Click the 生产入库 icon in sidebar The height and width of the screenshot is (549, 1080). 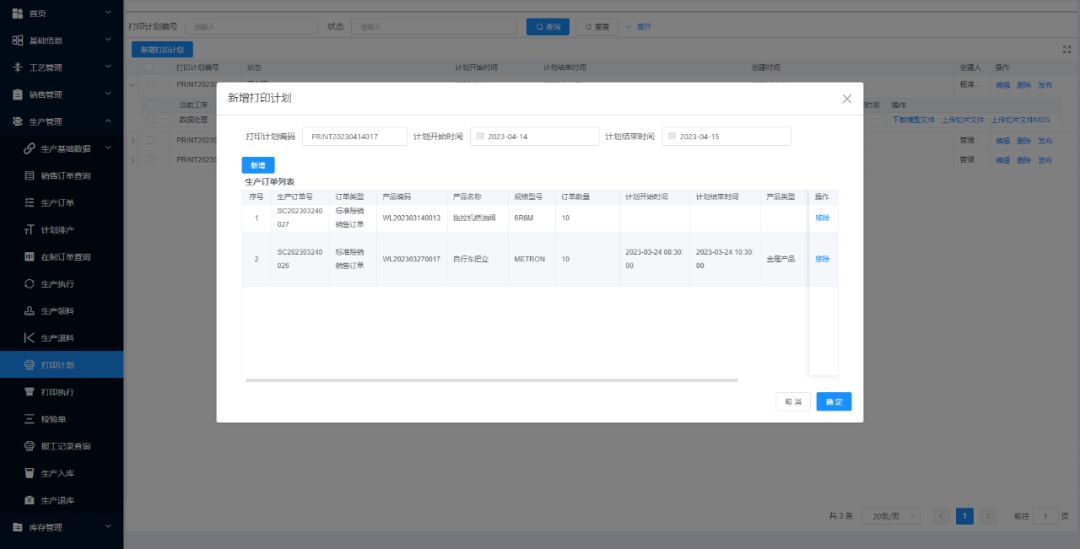click(29, 473)
